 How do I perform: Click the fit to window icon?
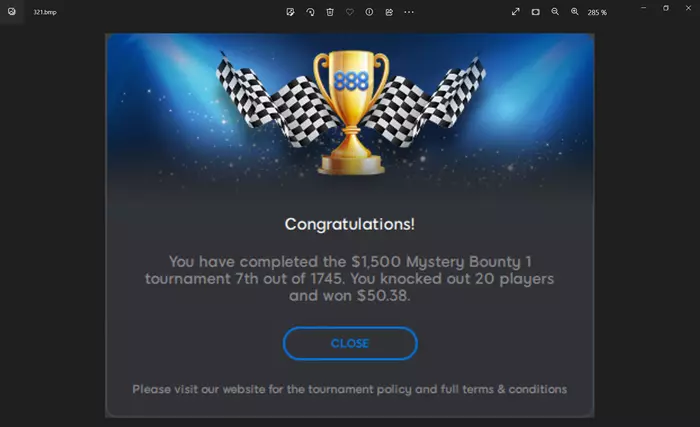536,12
